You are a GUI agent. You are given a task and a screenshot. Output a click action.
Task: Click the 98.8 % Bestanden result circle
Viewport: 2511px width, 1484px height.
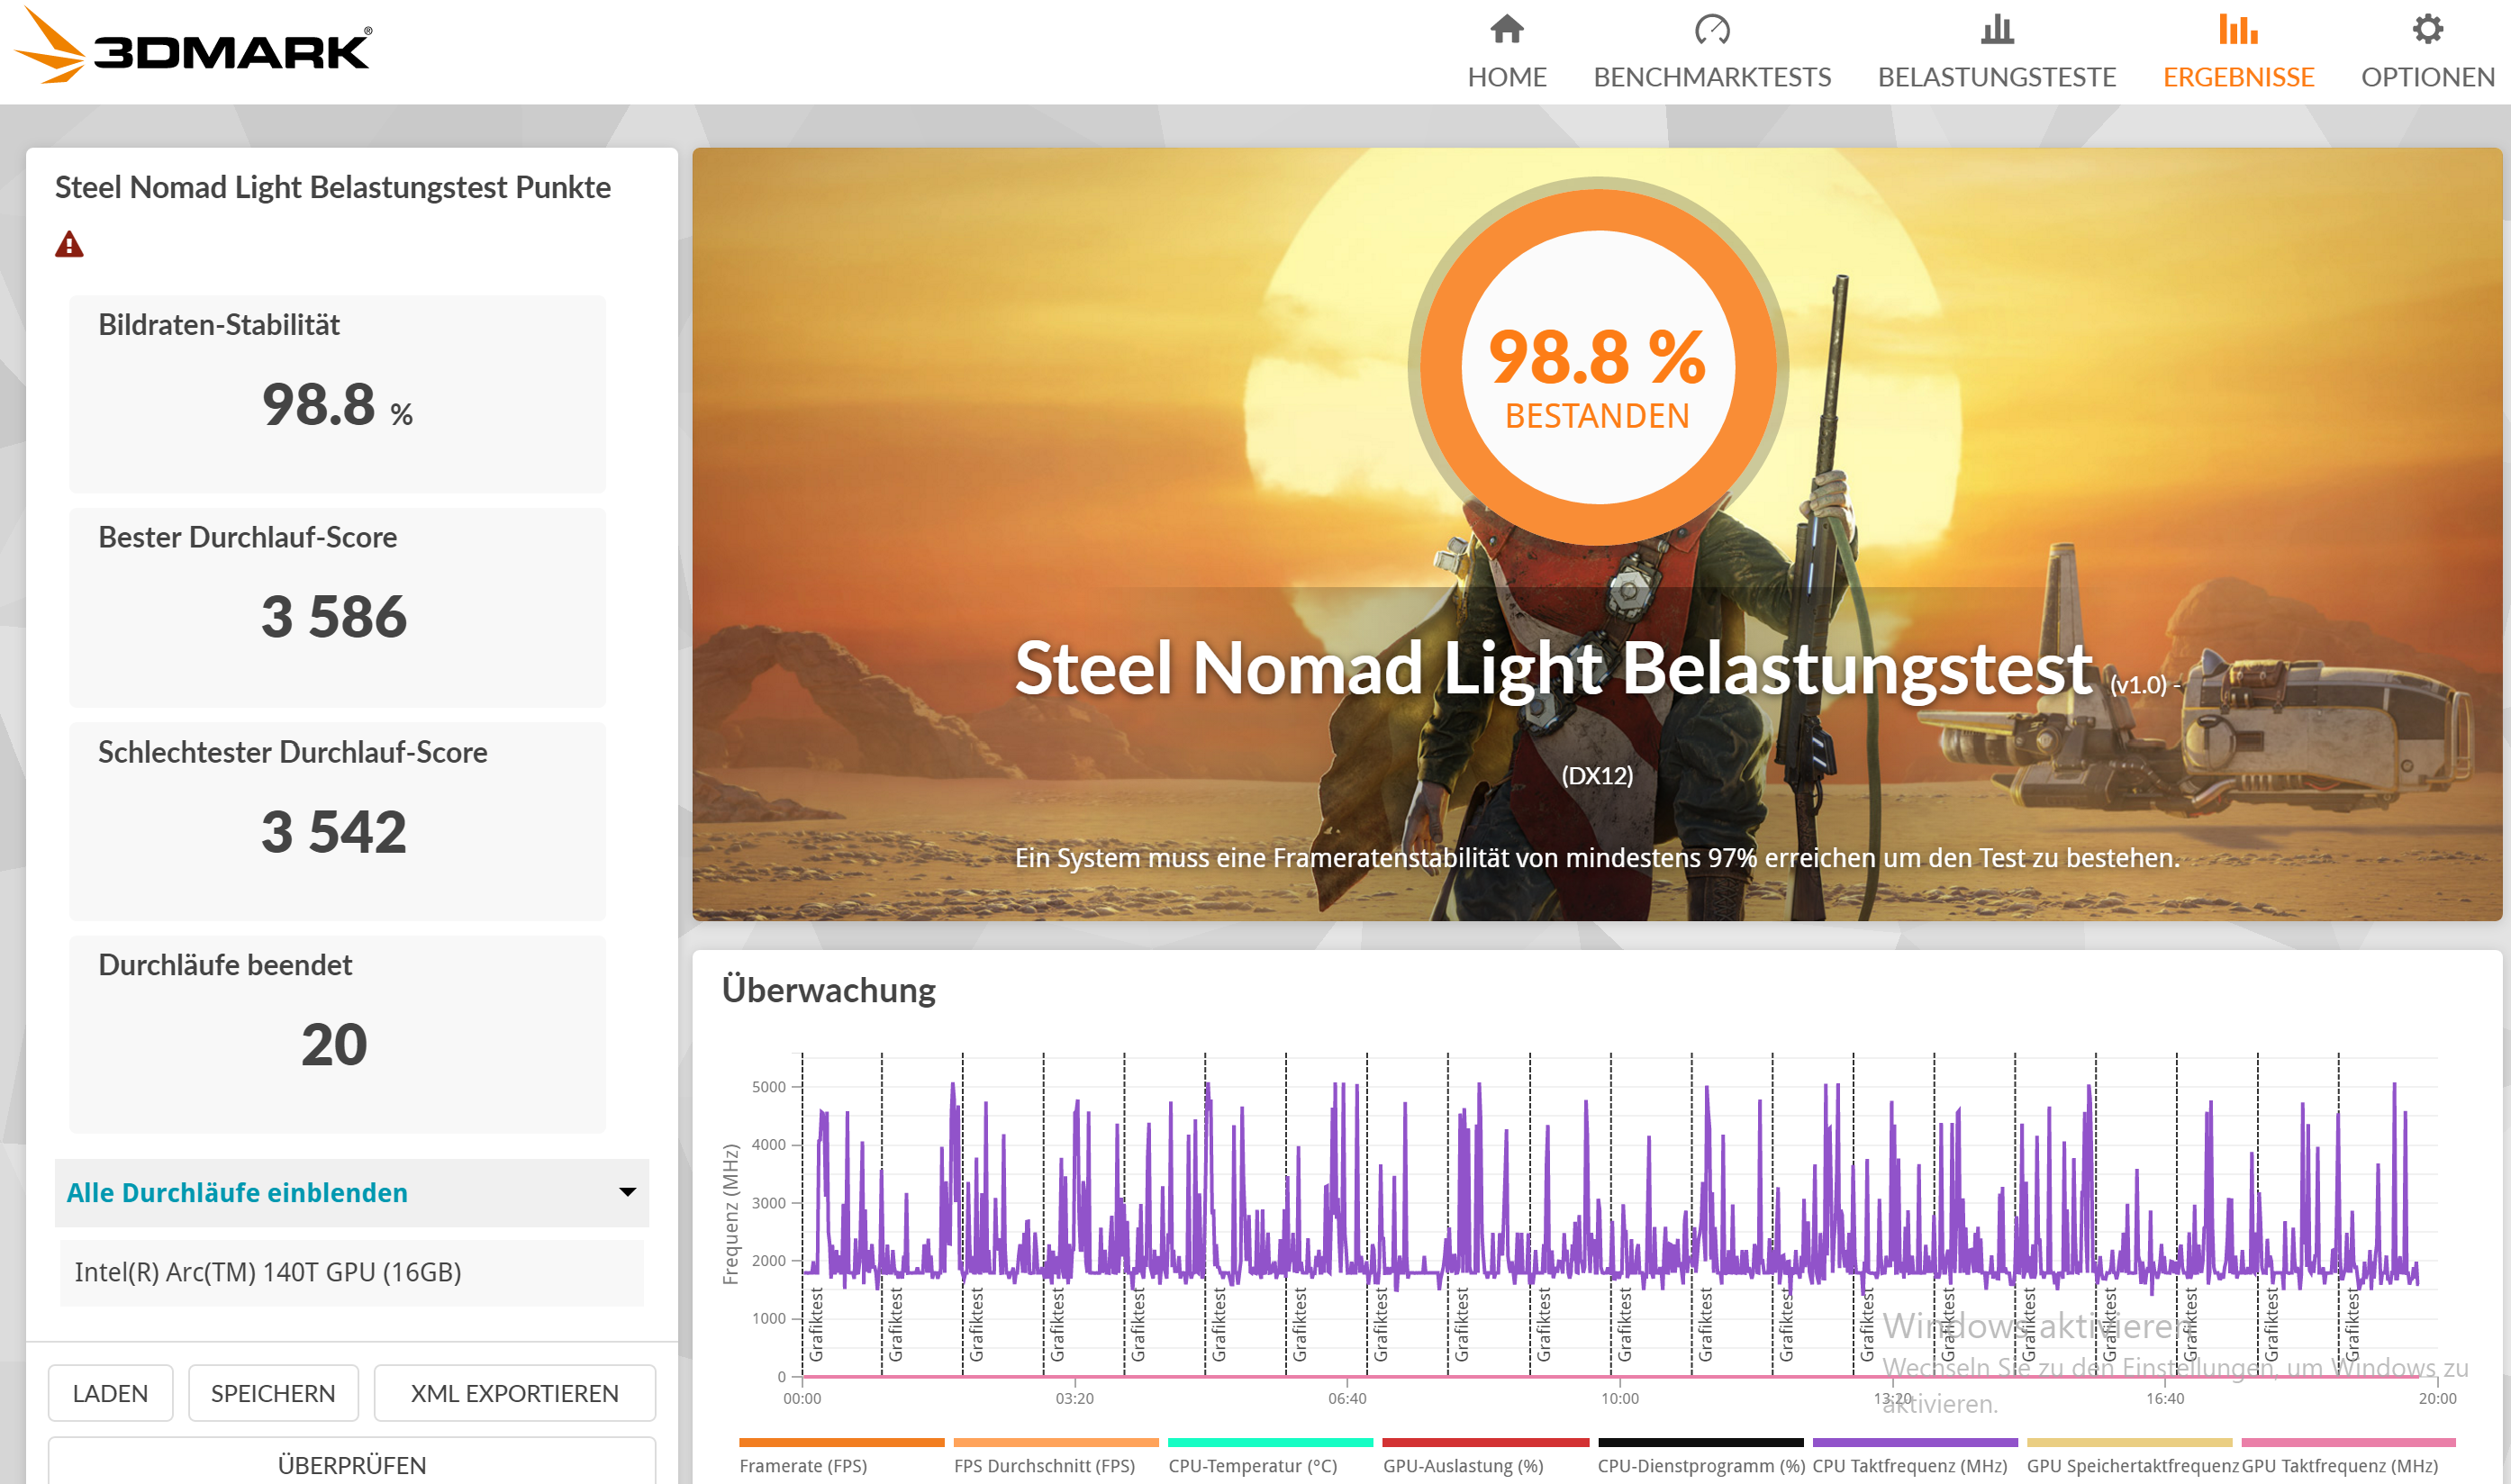coord(1597,367)
